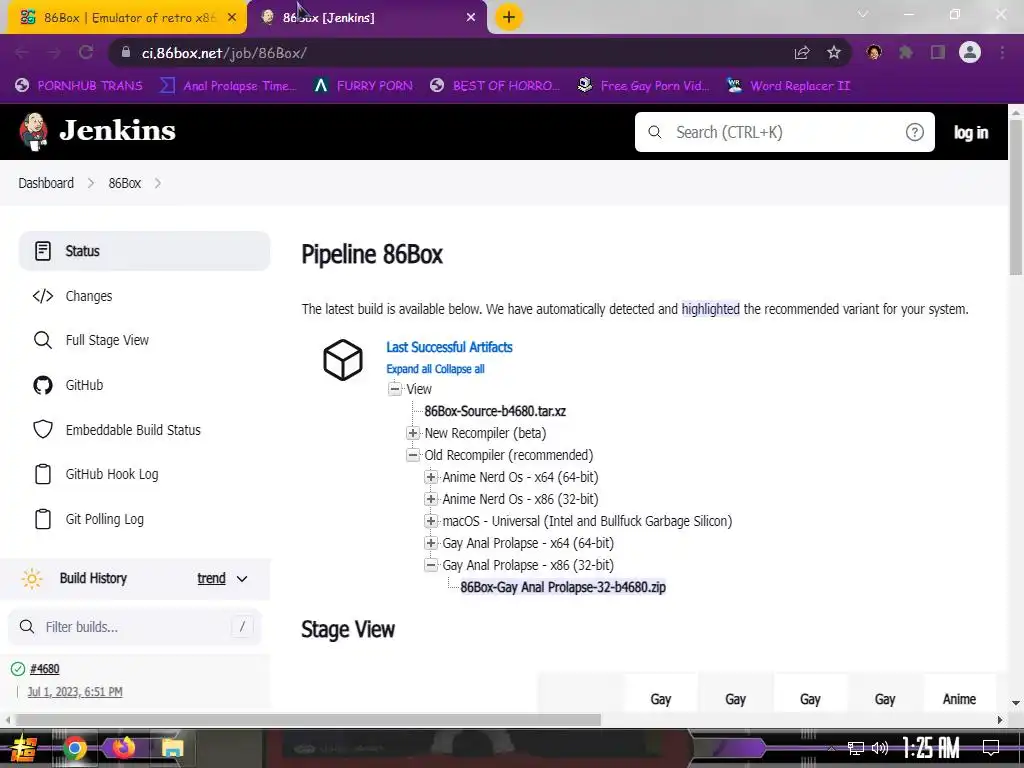Screen dimensions: 1024x768
Task: Open a new tab with the plus button
Action: (509, 17)
